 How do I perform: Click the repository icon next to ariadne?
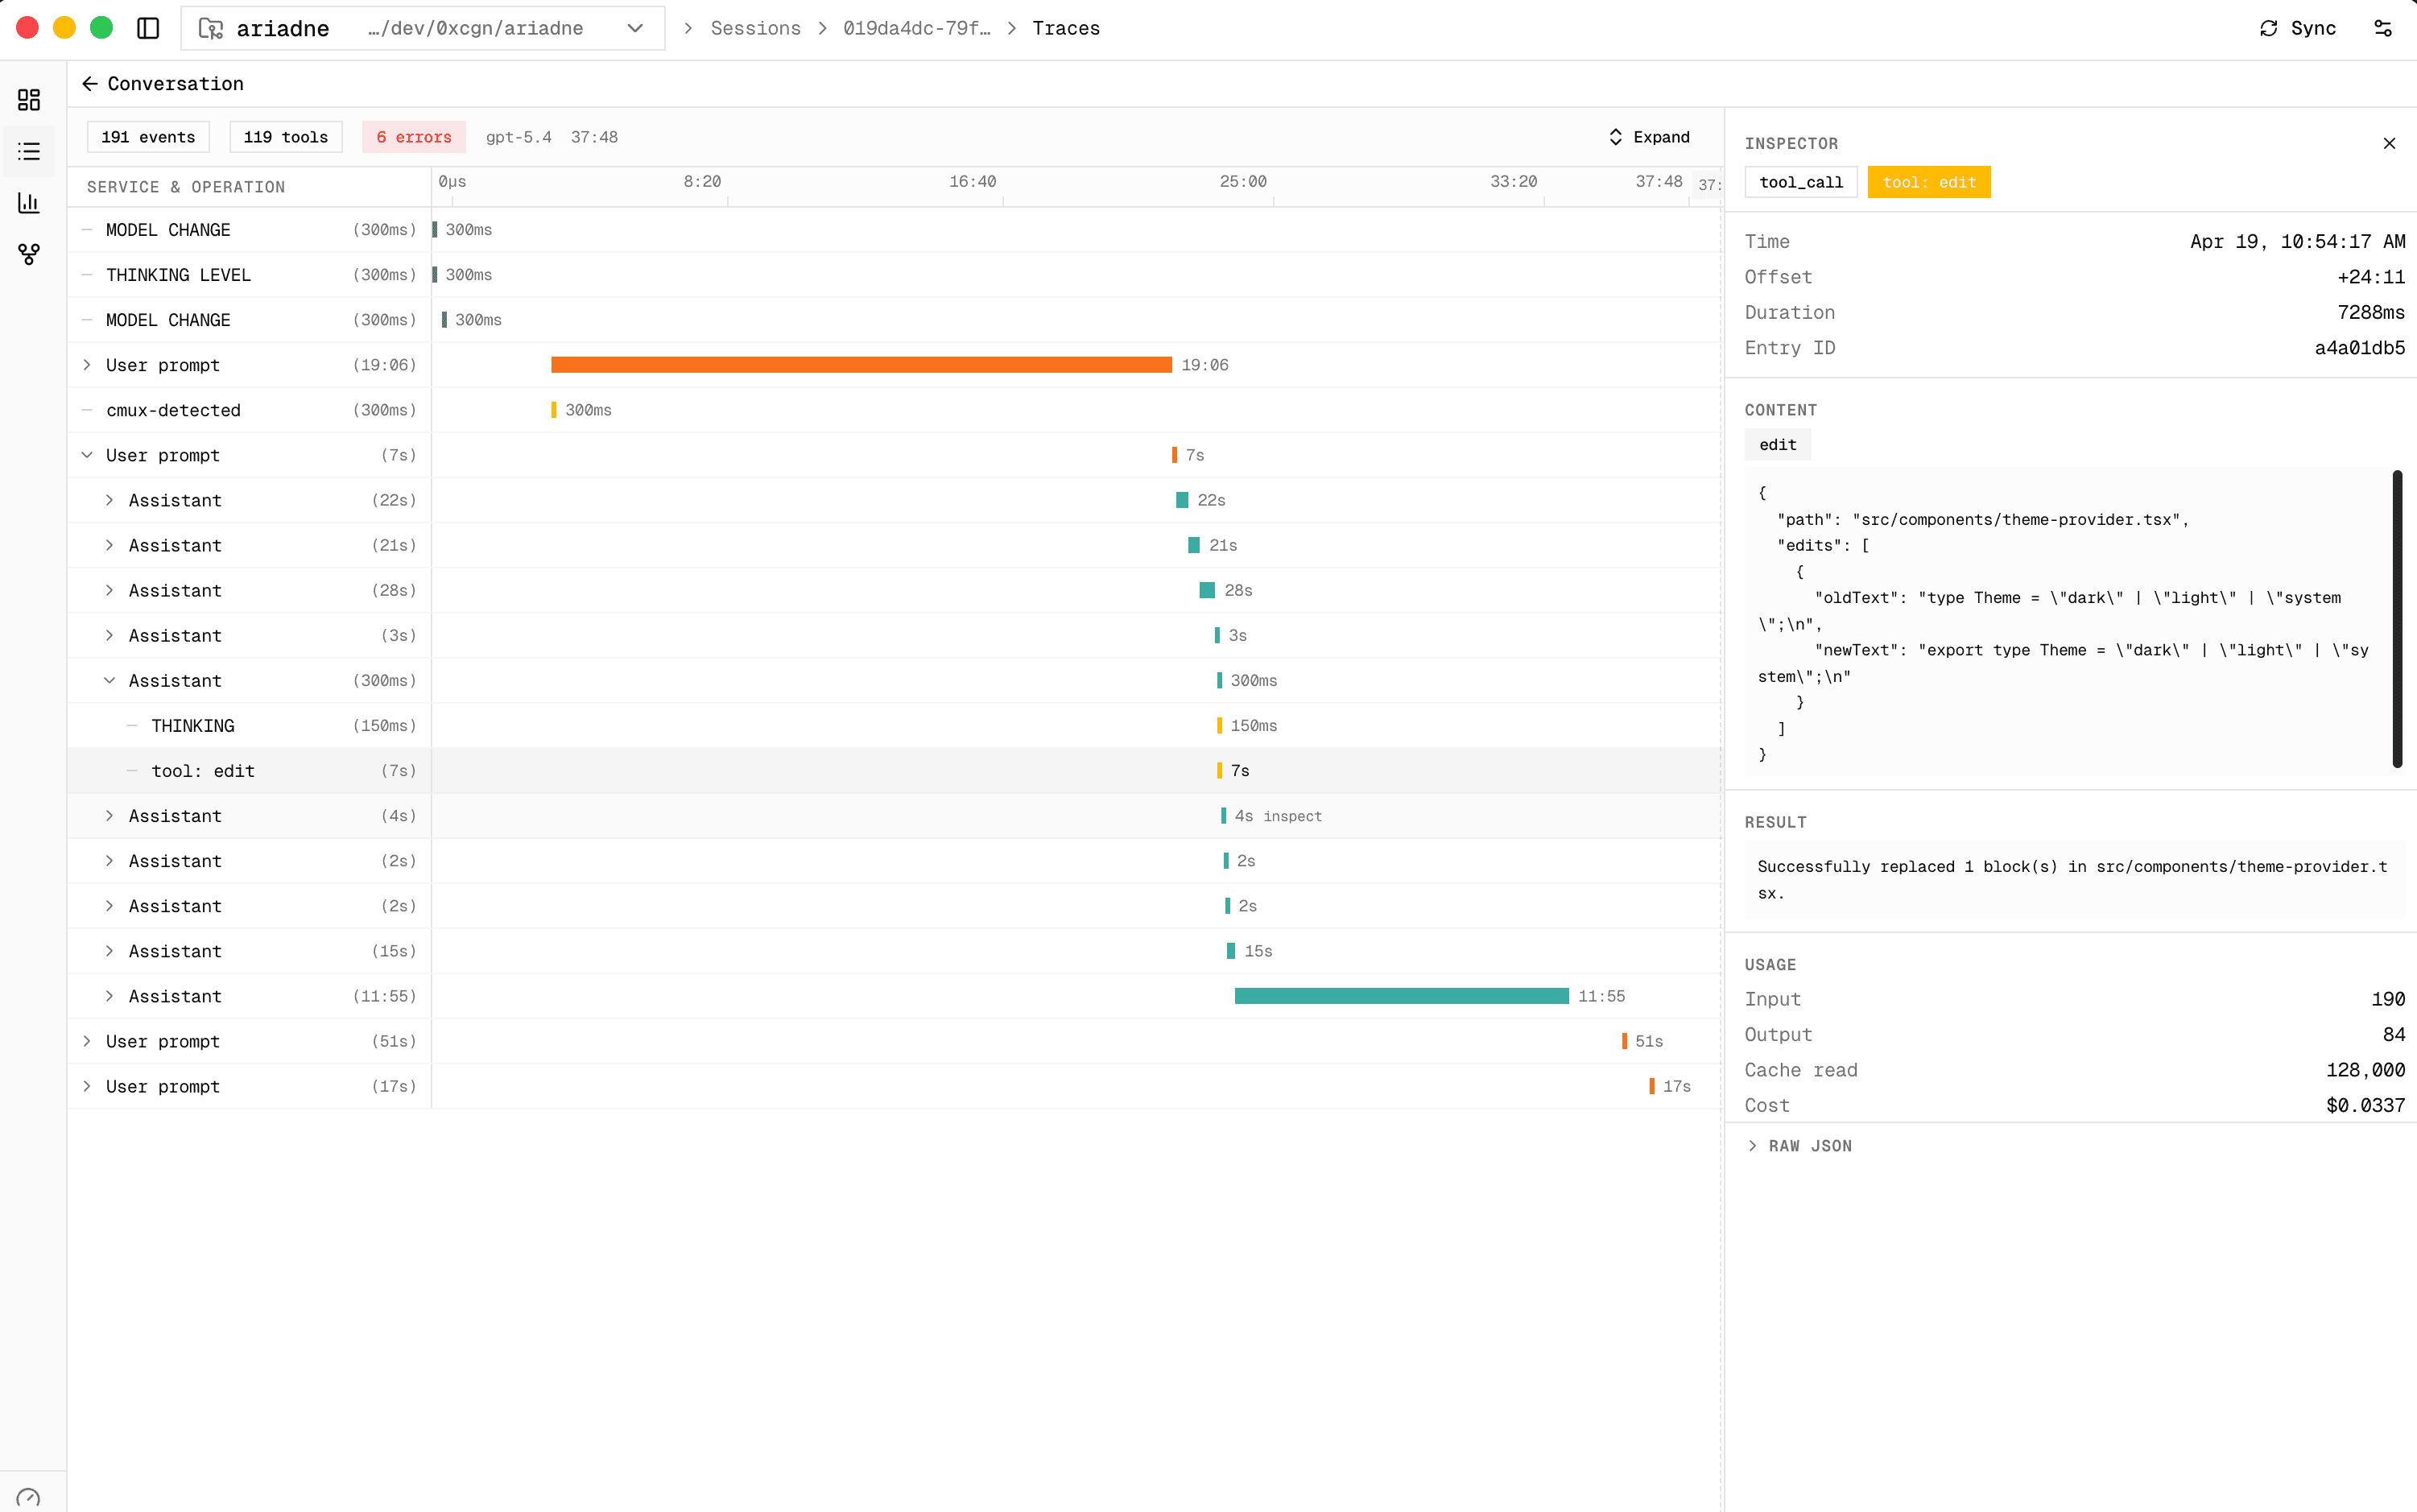[210, 28]
